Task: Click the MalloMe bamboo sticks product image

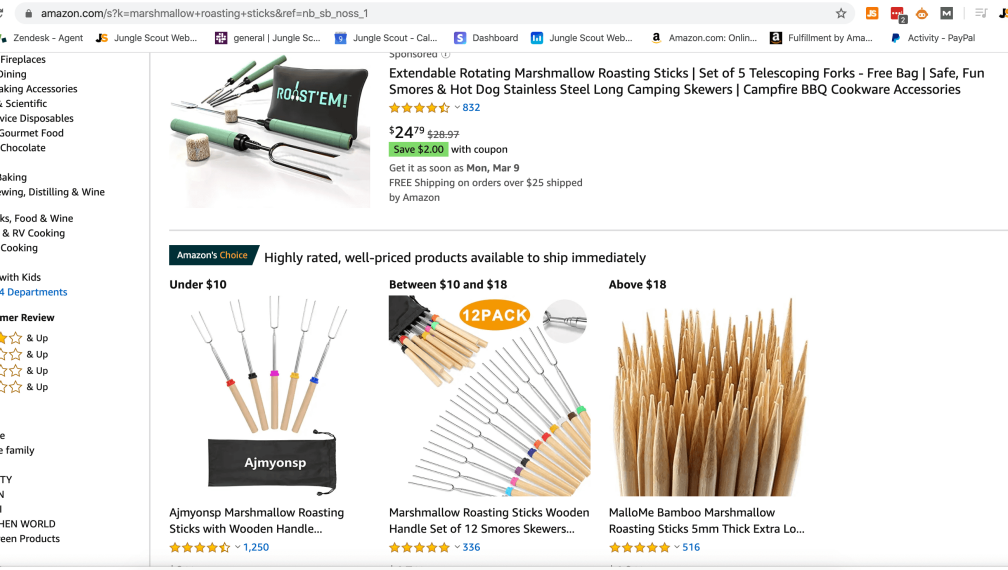Action: coord(708,396)
